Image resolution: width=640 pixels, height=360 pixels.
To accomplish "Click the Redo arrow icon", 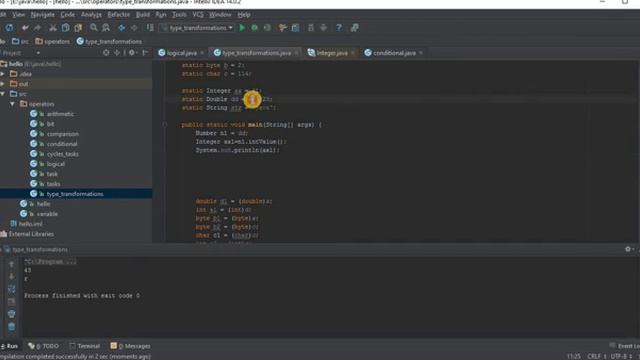I will pos(38,28).
